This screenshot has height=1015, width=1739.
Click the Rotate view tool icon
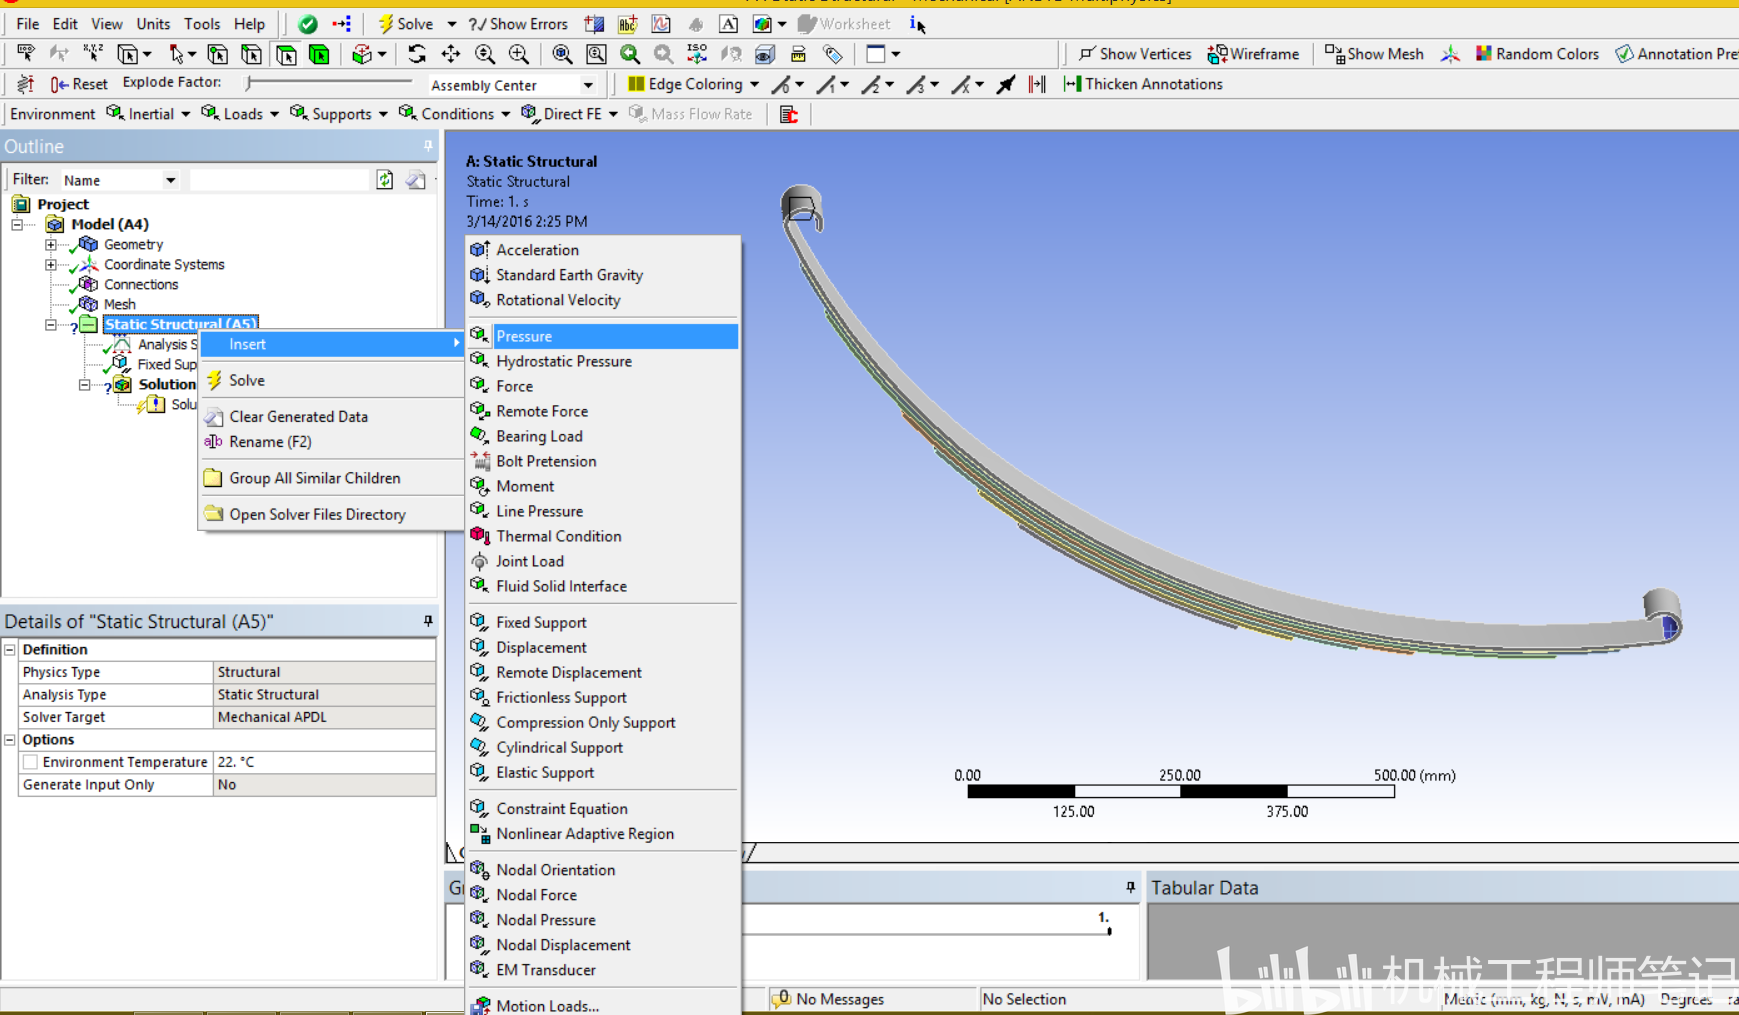[x=417, y=54]
